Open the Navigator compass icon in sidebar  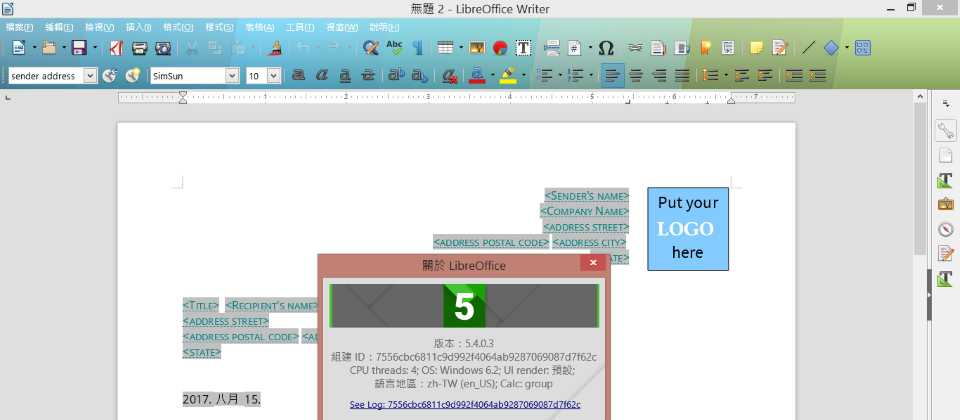[x=945, y=229]
